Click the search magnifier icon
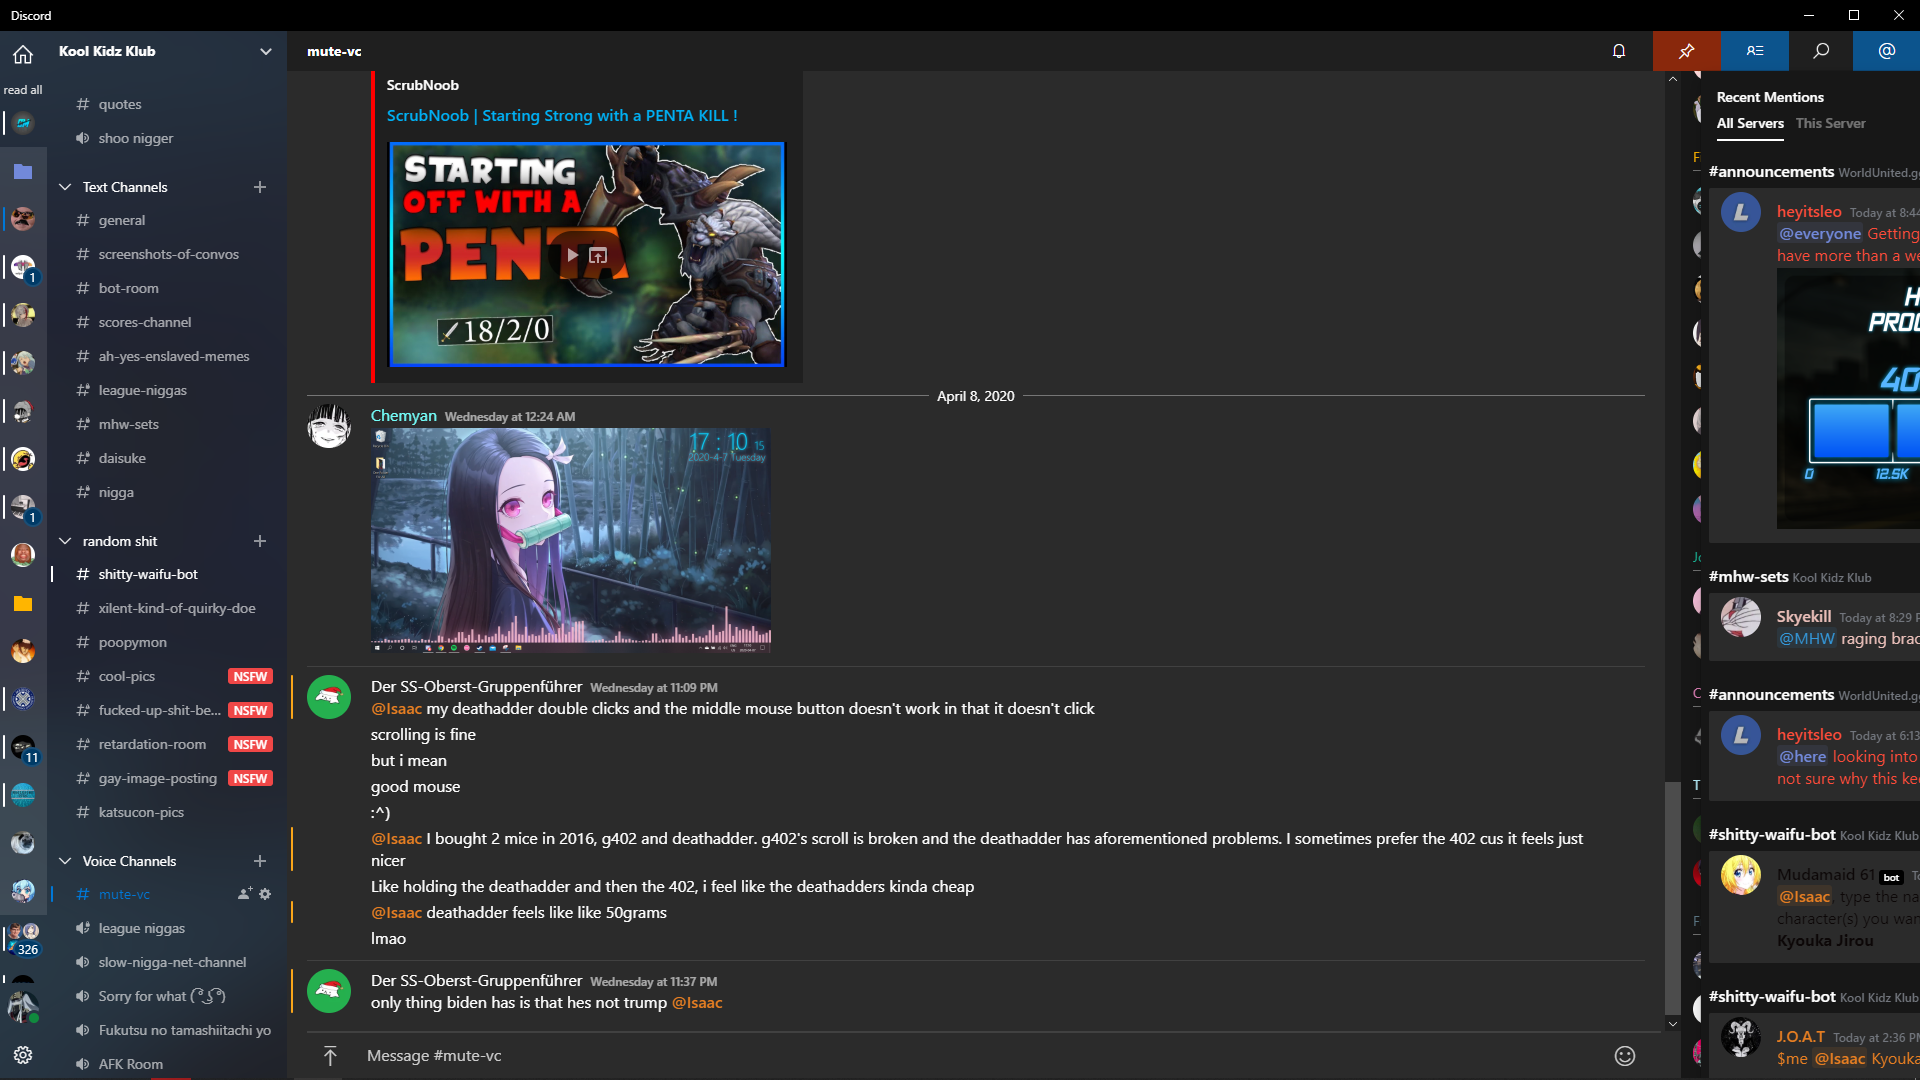The height and width of the screenshot is (1080, 1920). pos(1821,51)
